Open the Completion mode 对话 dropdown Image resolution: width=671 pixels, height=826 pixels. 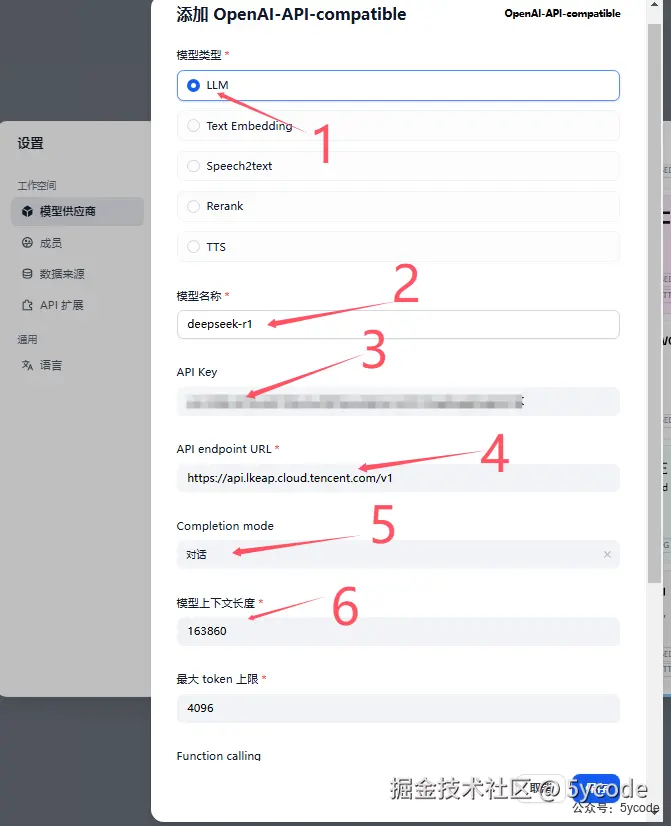click(398, 554)
